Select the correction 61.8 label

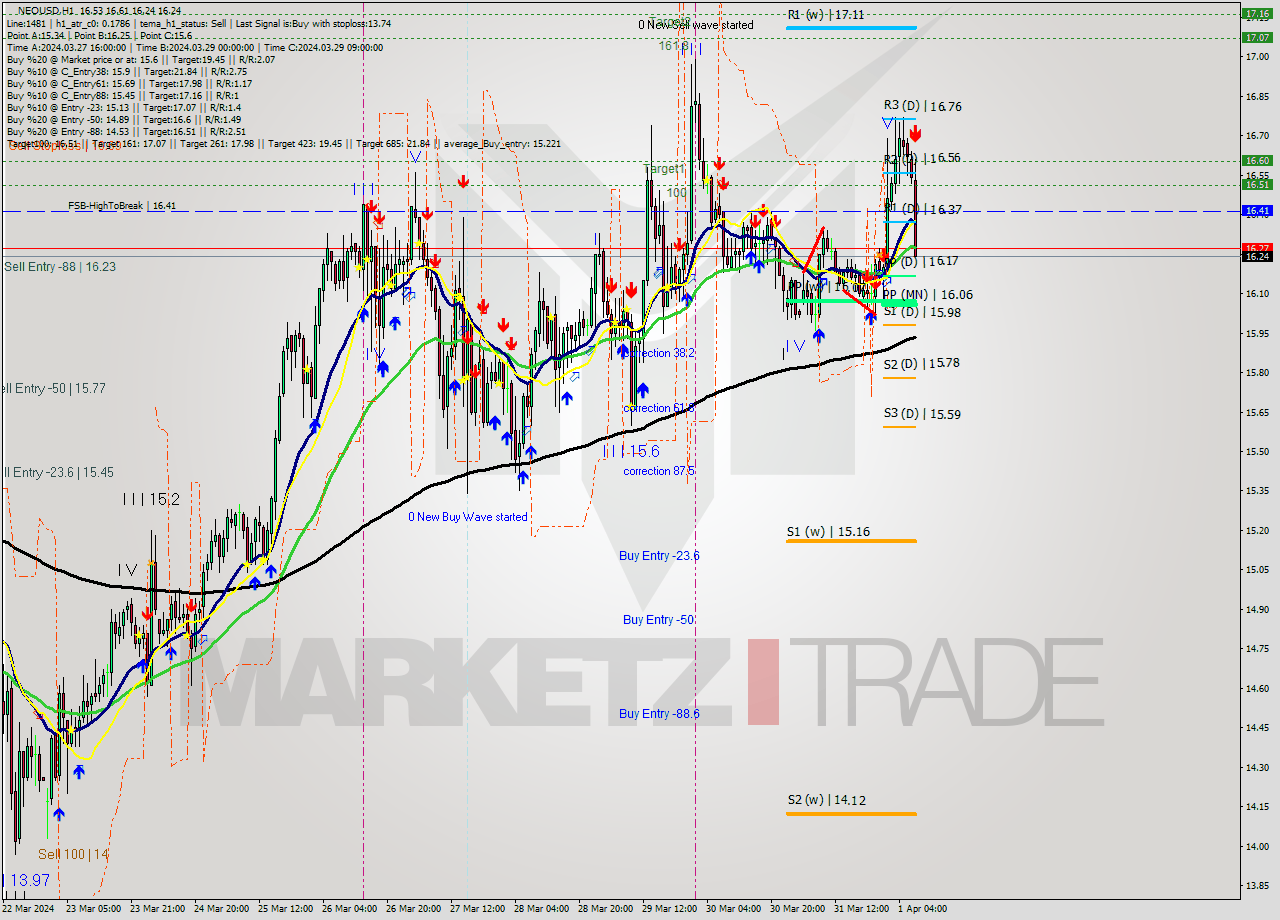(659, 409)
